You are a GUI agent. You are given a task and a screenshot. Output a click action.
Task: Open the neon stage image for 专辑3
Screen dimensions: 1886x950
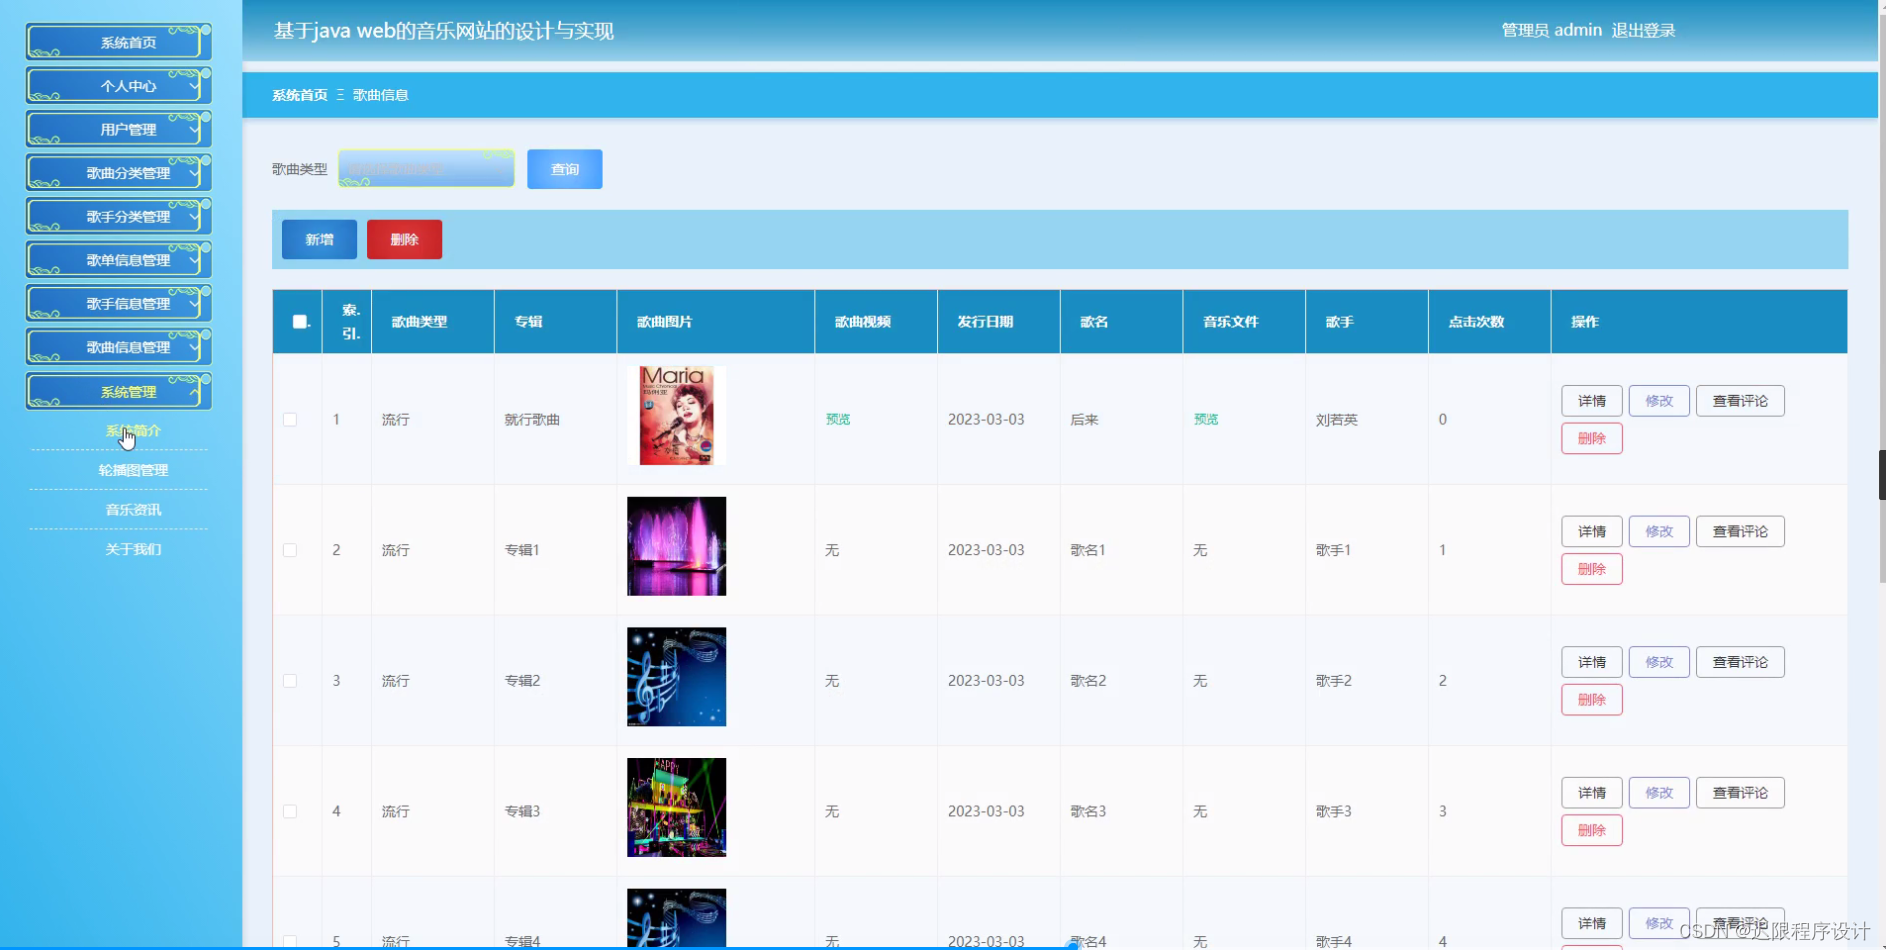pos(677,807)
